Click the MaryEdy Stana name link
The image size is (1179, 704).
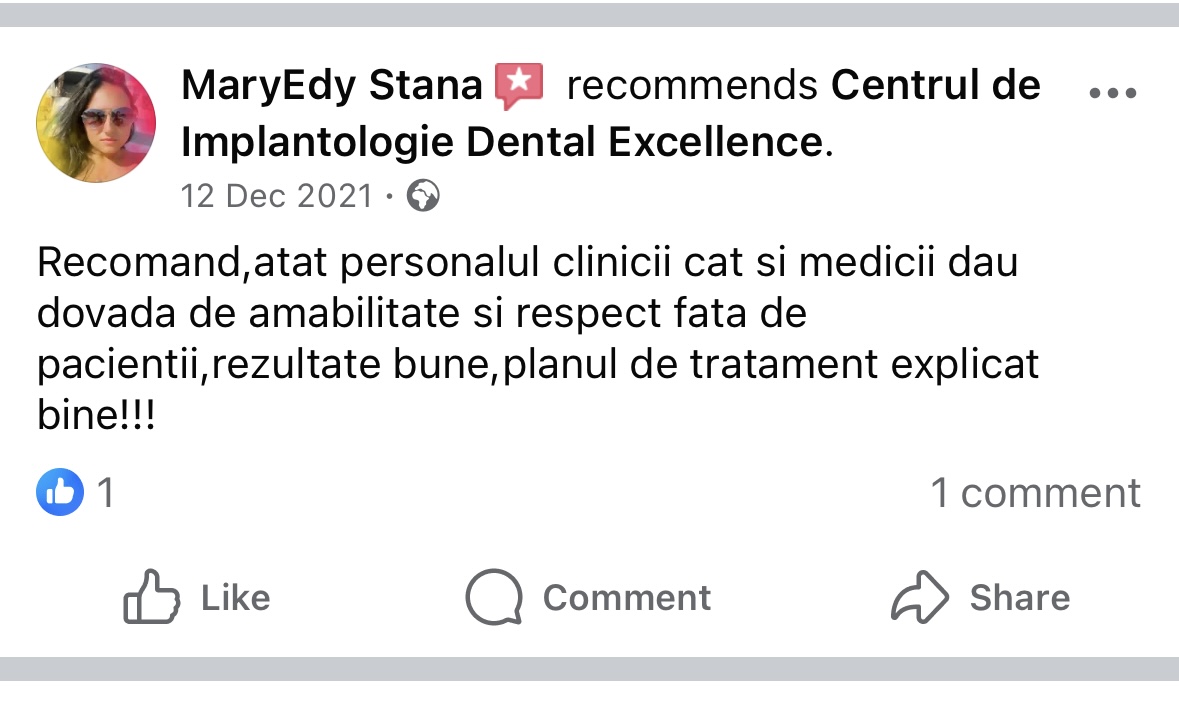coord(332,84)
